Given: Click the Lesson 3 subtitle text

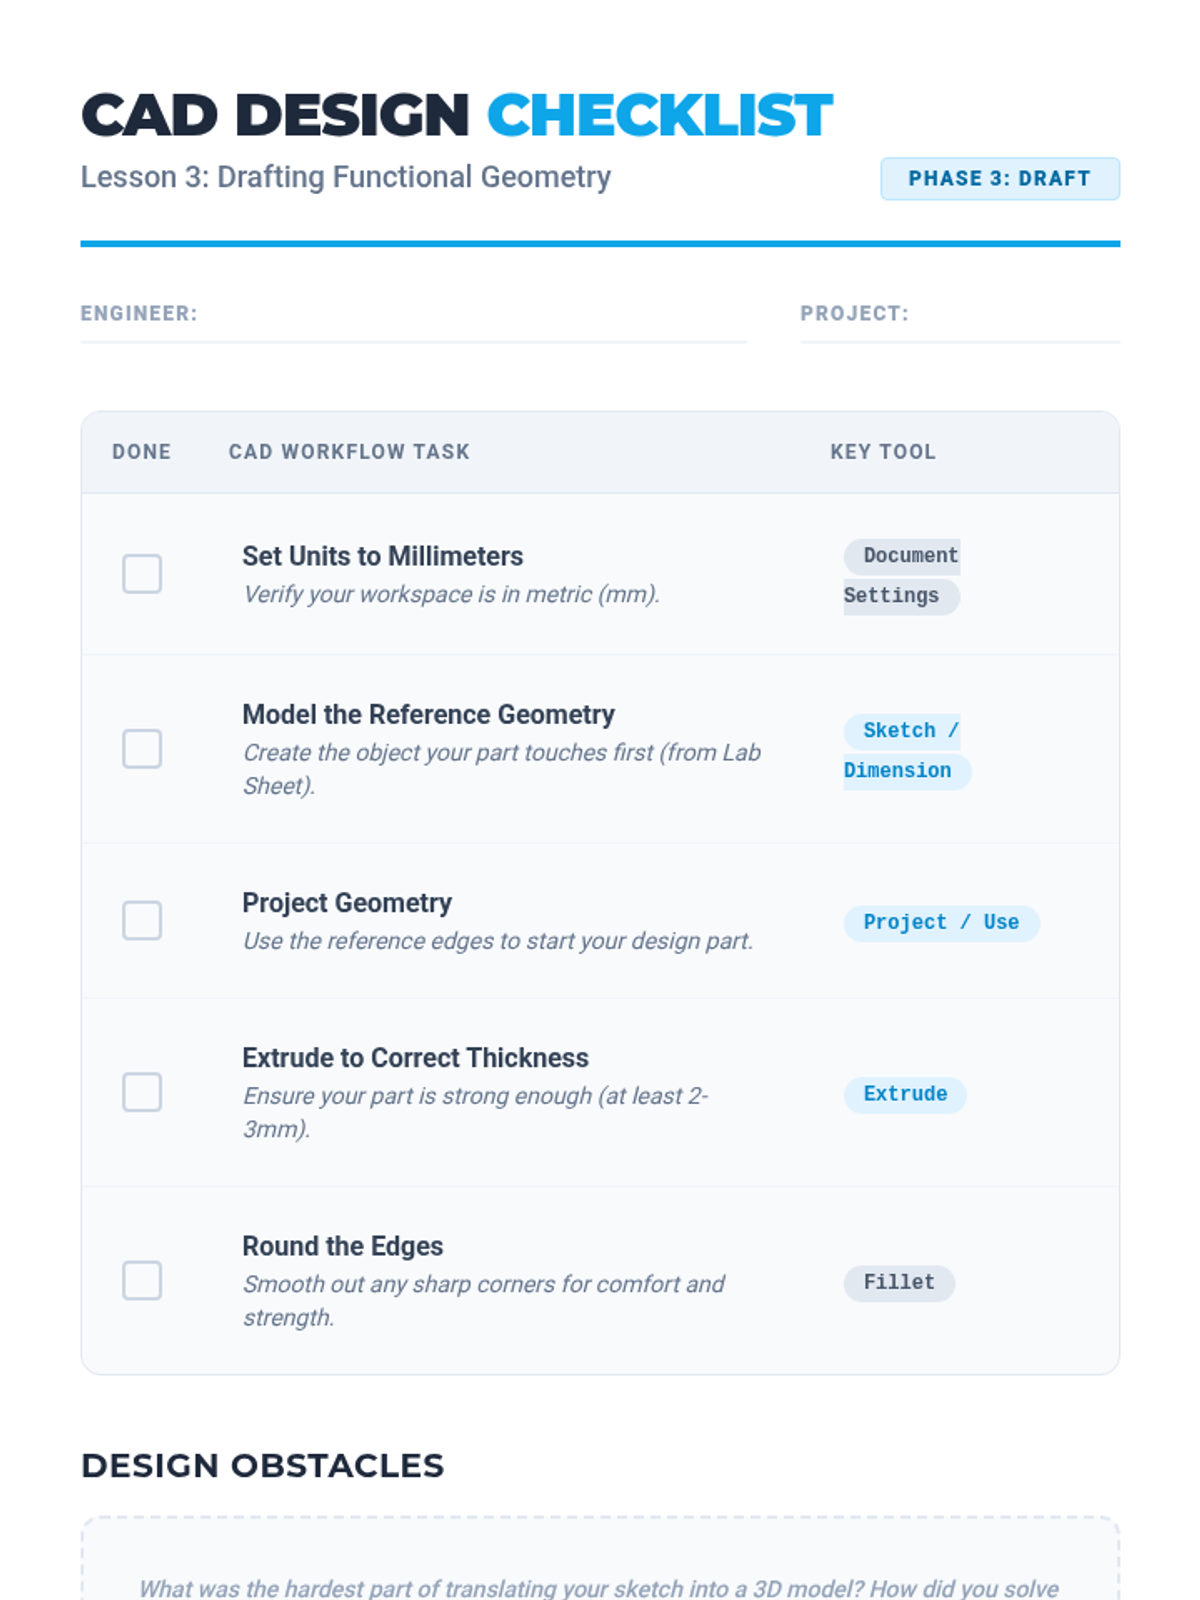Looking at the screenshot, I should pyautogui.click(x=345, y=177).
